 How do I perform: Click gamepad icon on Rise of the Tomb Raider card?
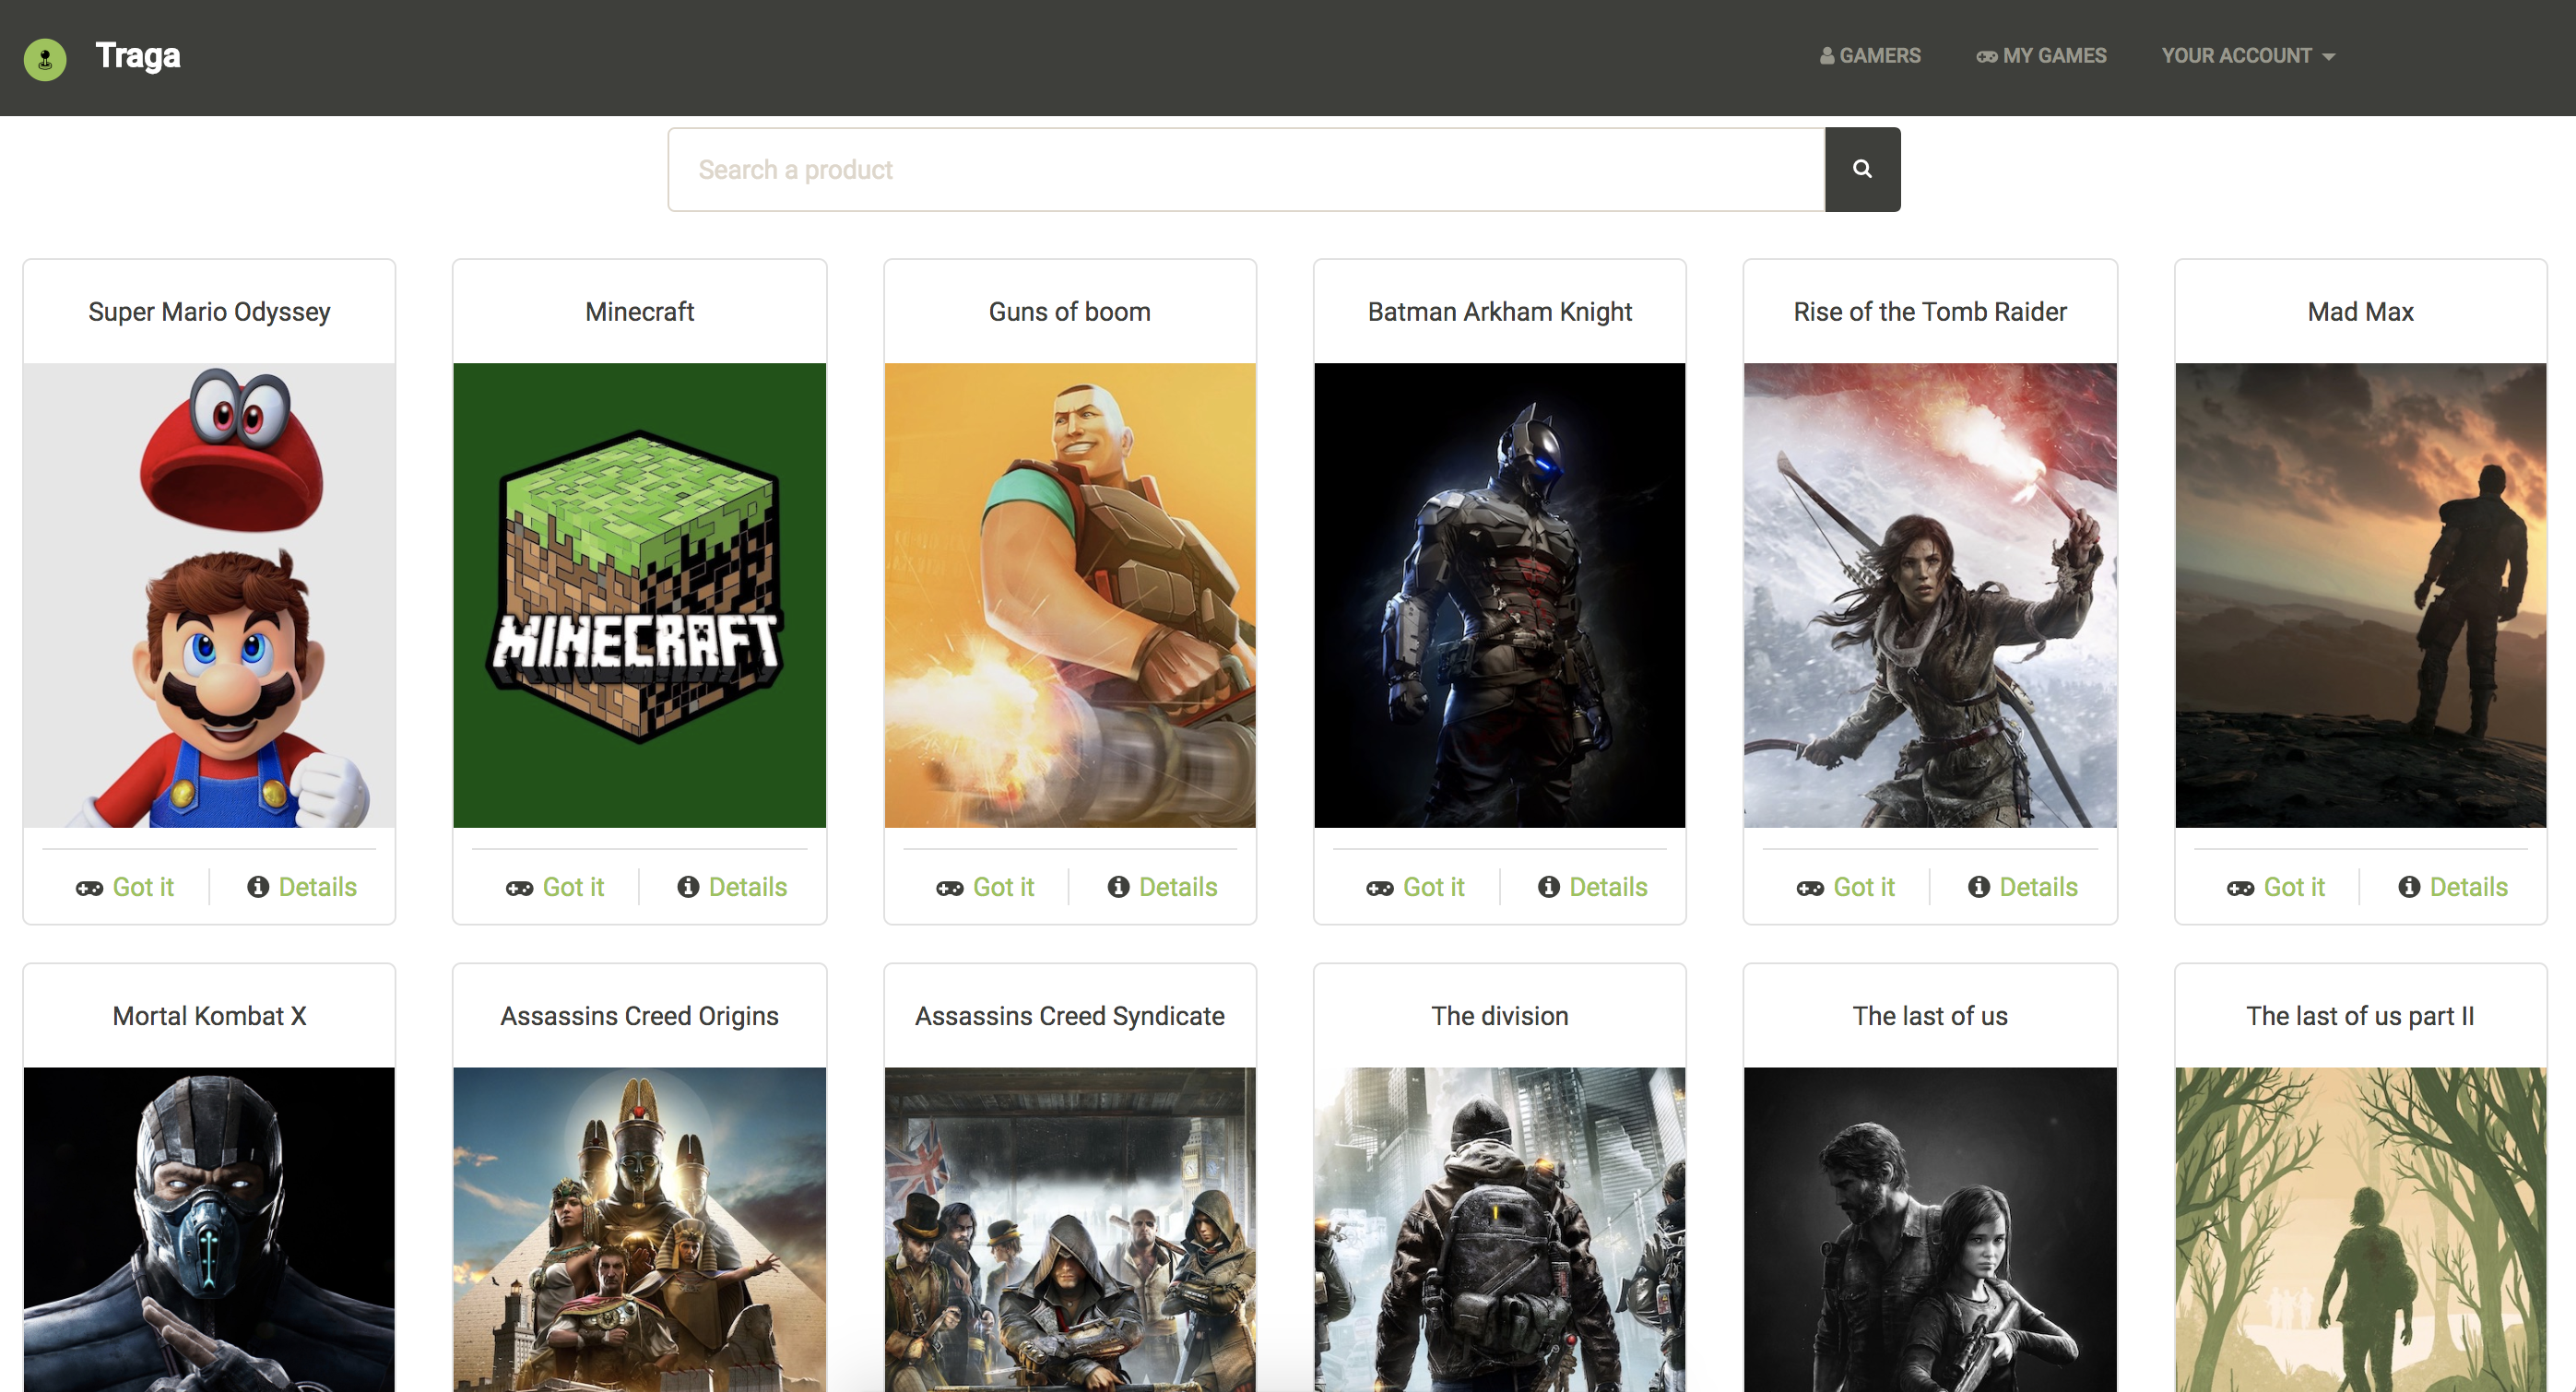click(1809, 888)
